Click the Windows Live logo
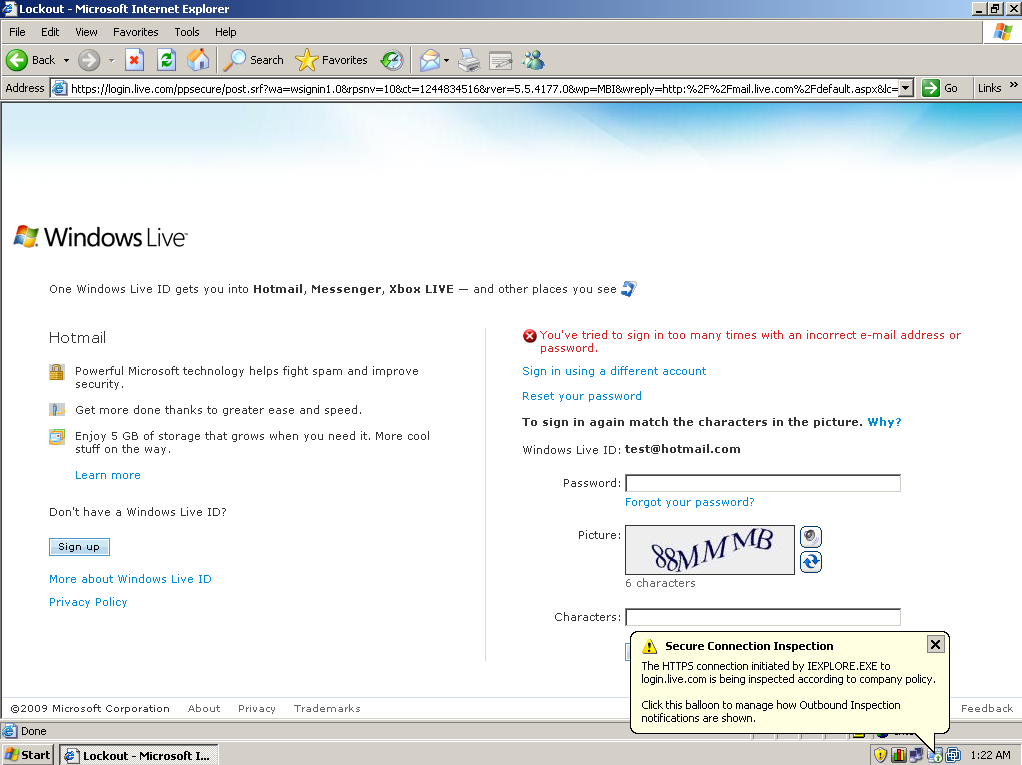The height and width of the screenshot is (765, 1022). pos(100,237)
